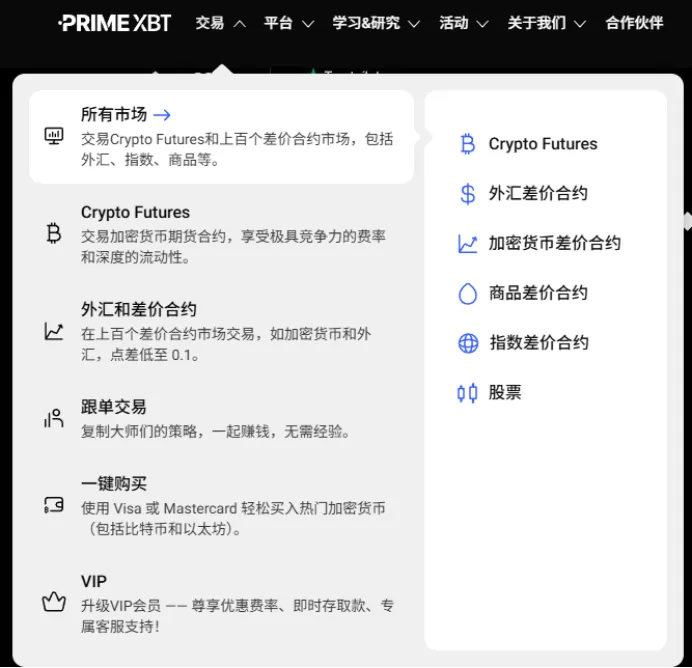Click the monitor icon beside 所有市场

click(54, 136)
